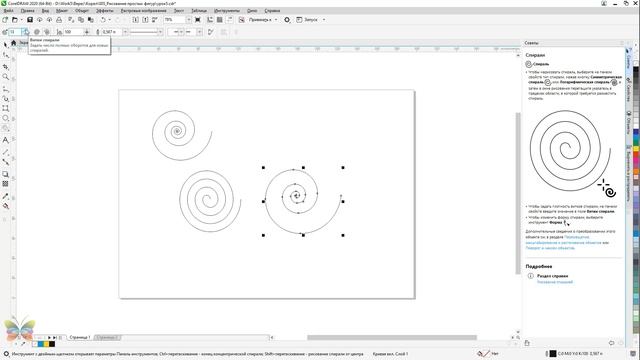Toggle show guidelines button

(230, 20)
